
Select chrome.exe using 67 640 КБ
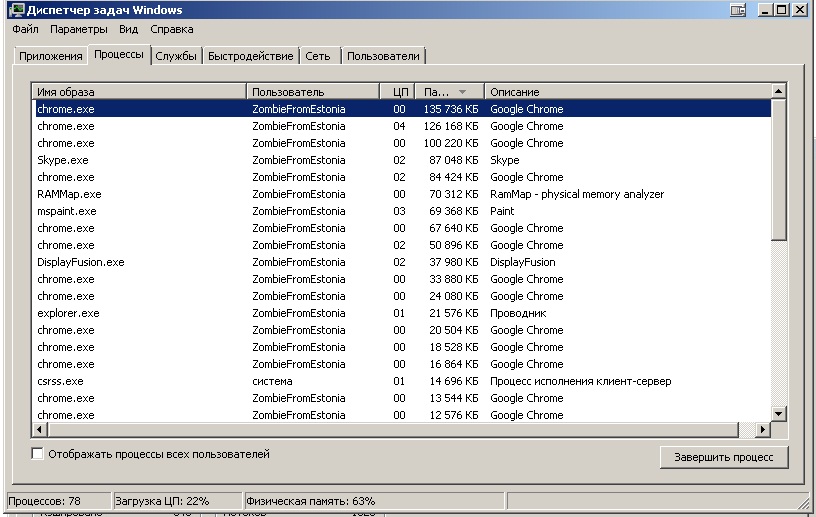[401, 228]
